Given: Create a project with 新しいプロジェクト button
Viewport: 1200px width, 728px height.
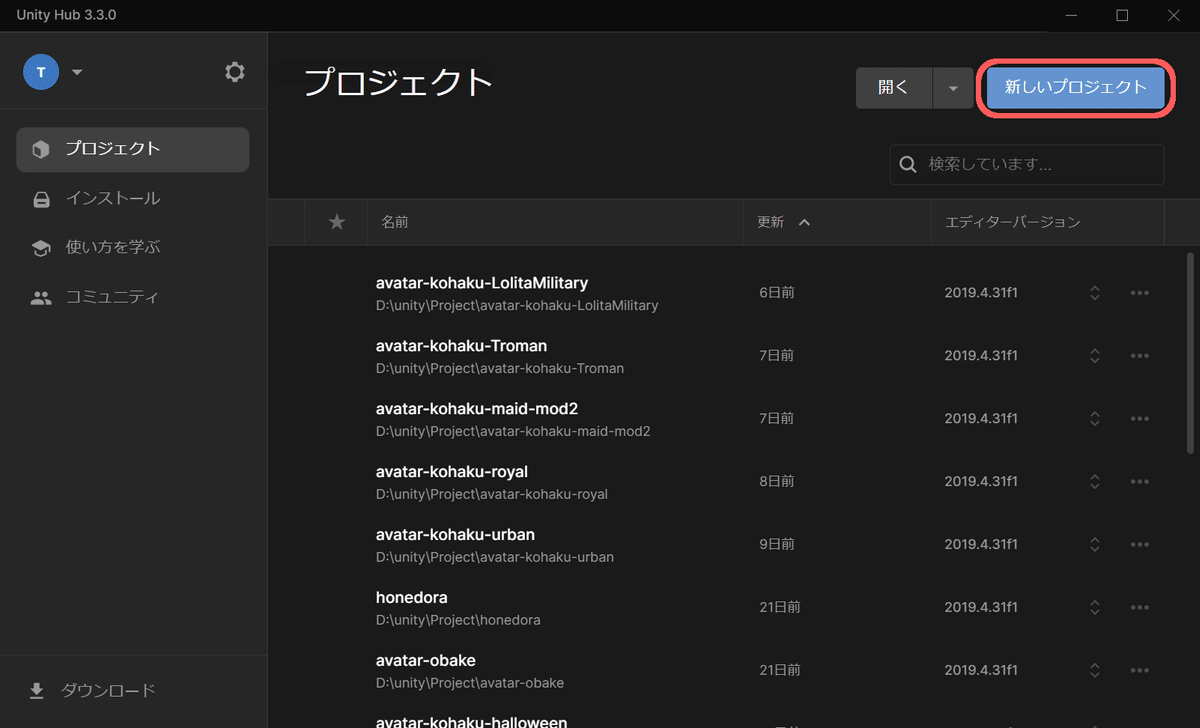Looking at the screenshot, I should (x=1075, y=88).
